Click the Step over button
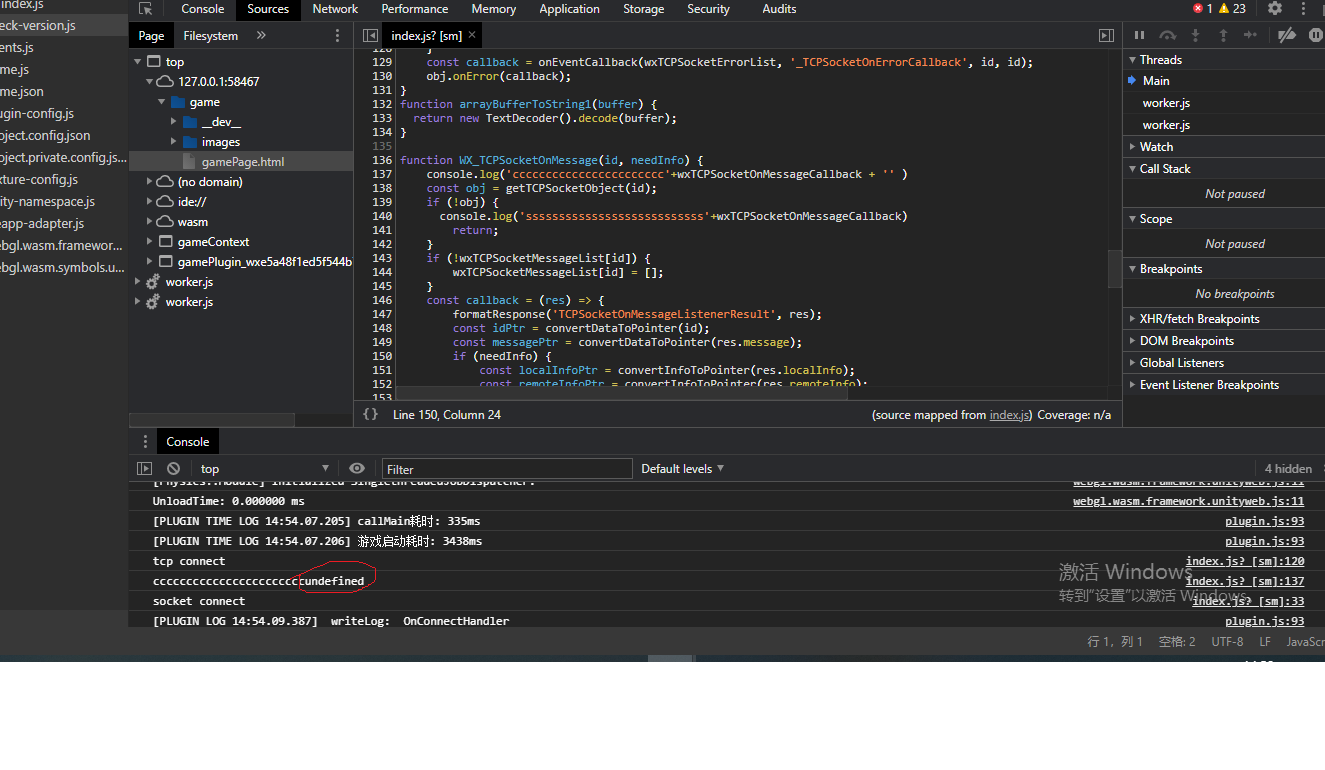 point(1167,35)
